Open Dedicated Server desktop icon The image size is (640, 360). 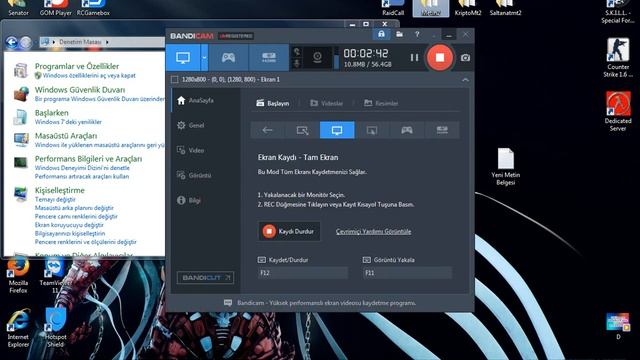coord(618,111)
